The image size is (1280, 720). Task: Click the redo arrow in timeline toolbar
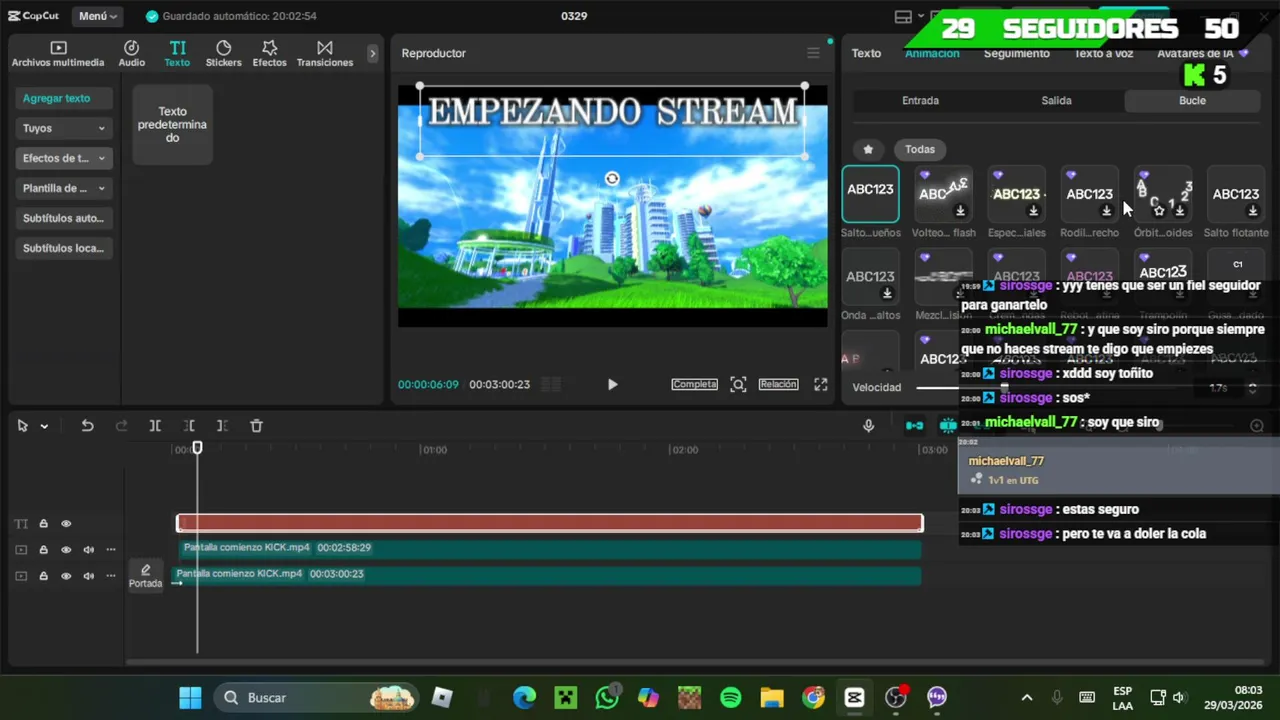[121, 426]
